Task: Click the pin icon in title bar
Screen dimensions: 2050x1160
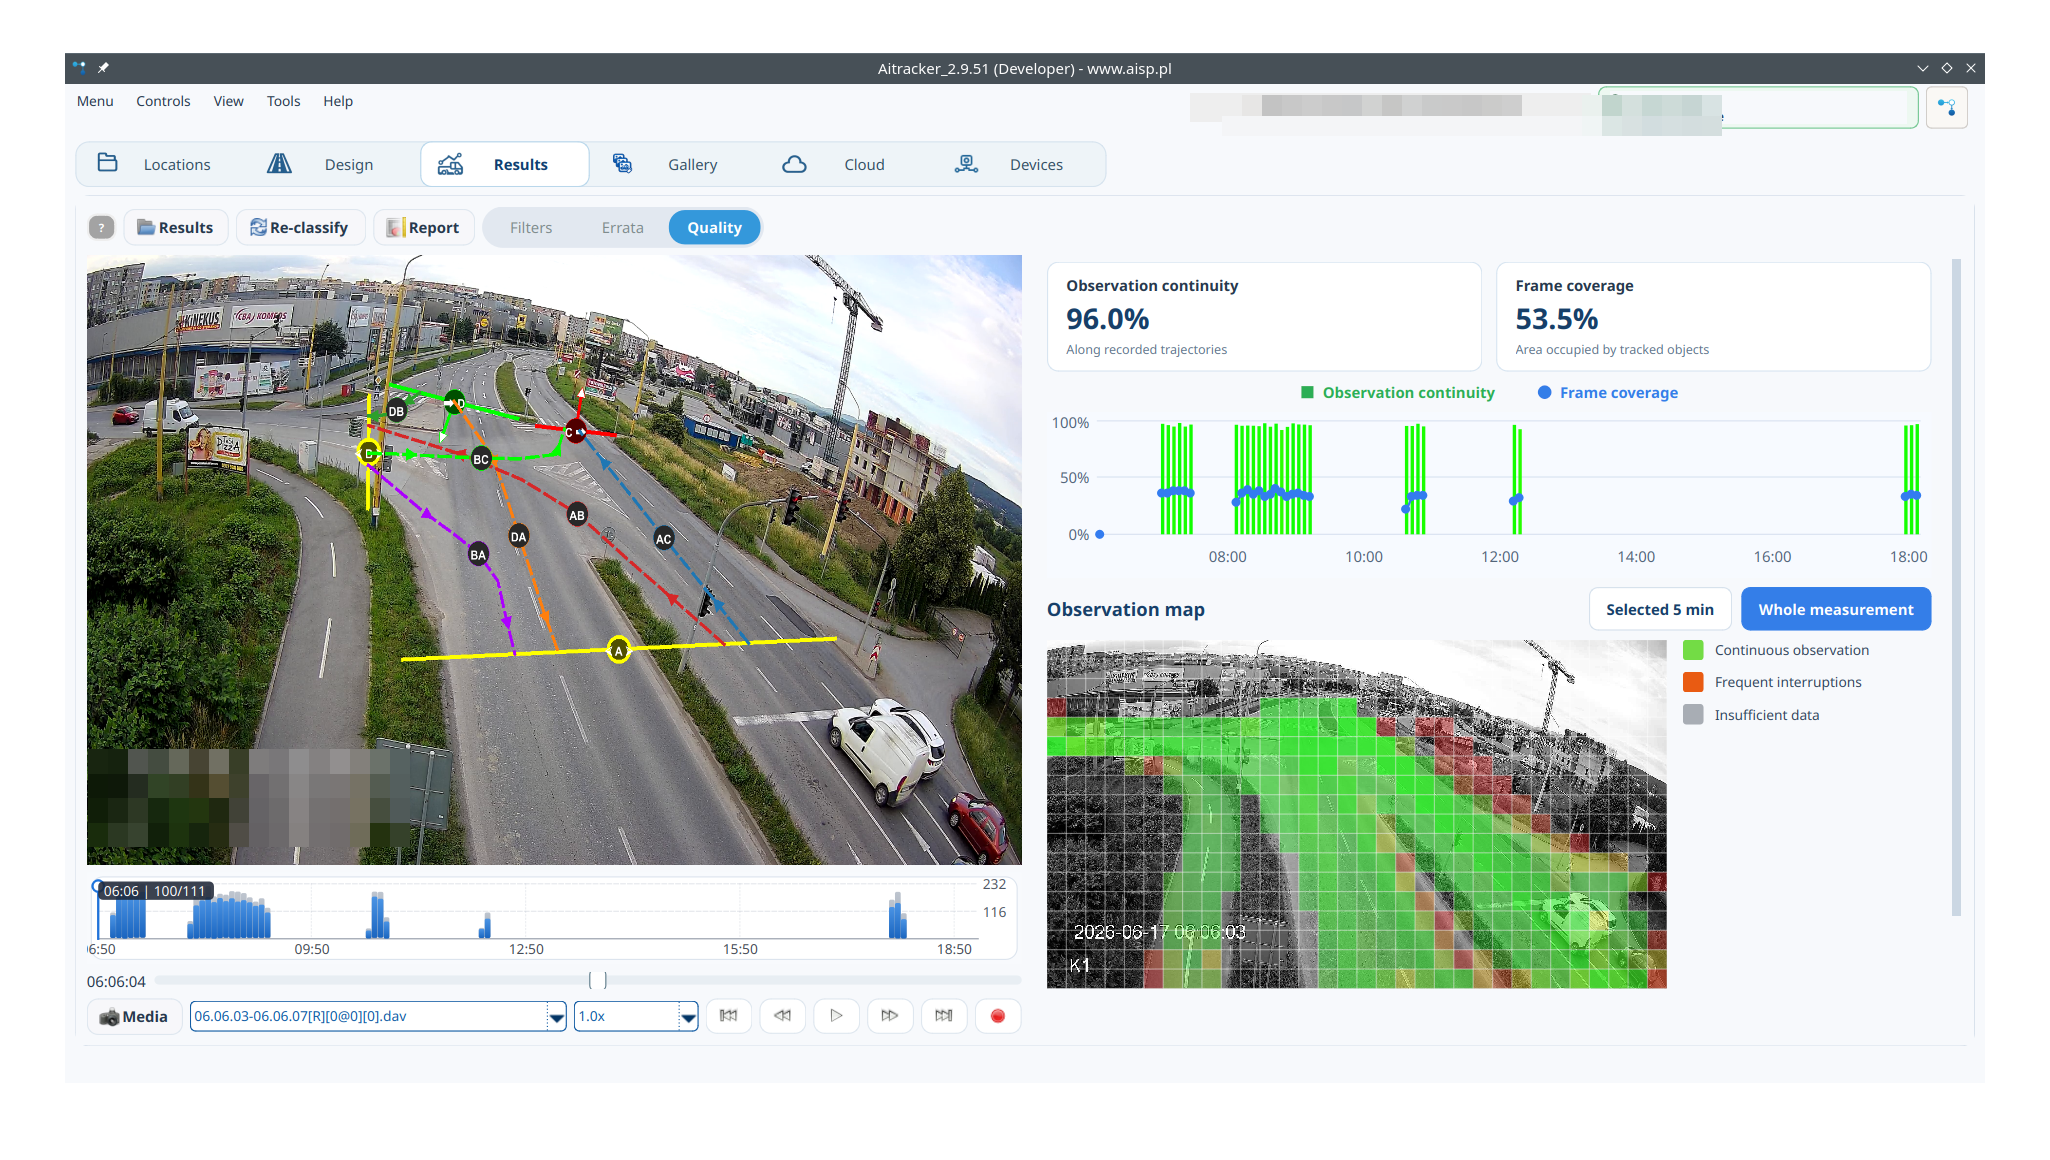Action: pos(103,68)
